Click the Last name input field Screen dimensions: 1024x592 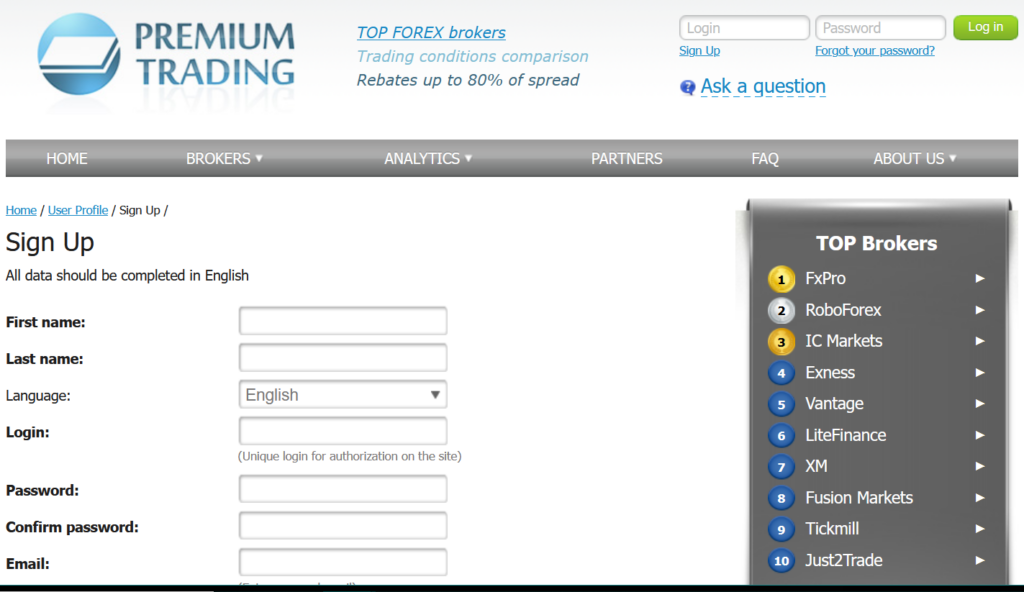tap(343, 357)
